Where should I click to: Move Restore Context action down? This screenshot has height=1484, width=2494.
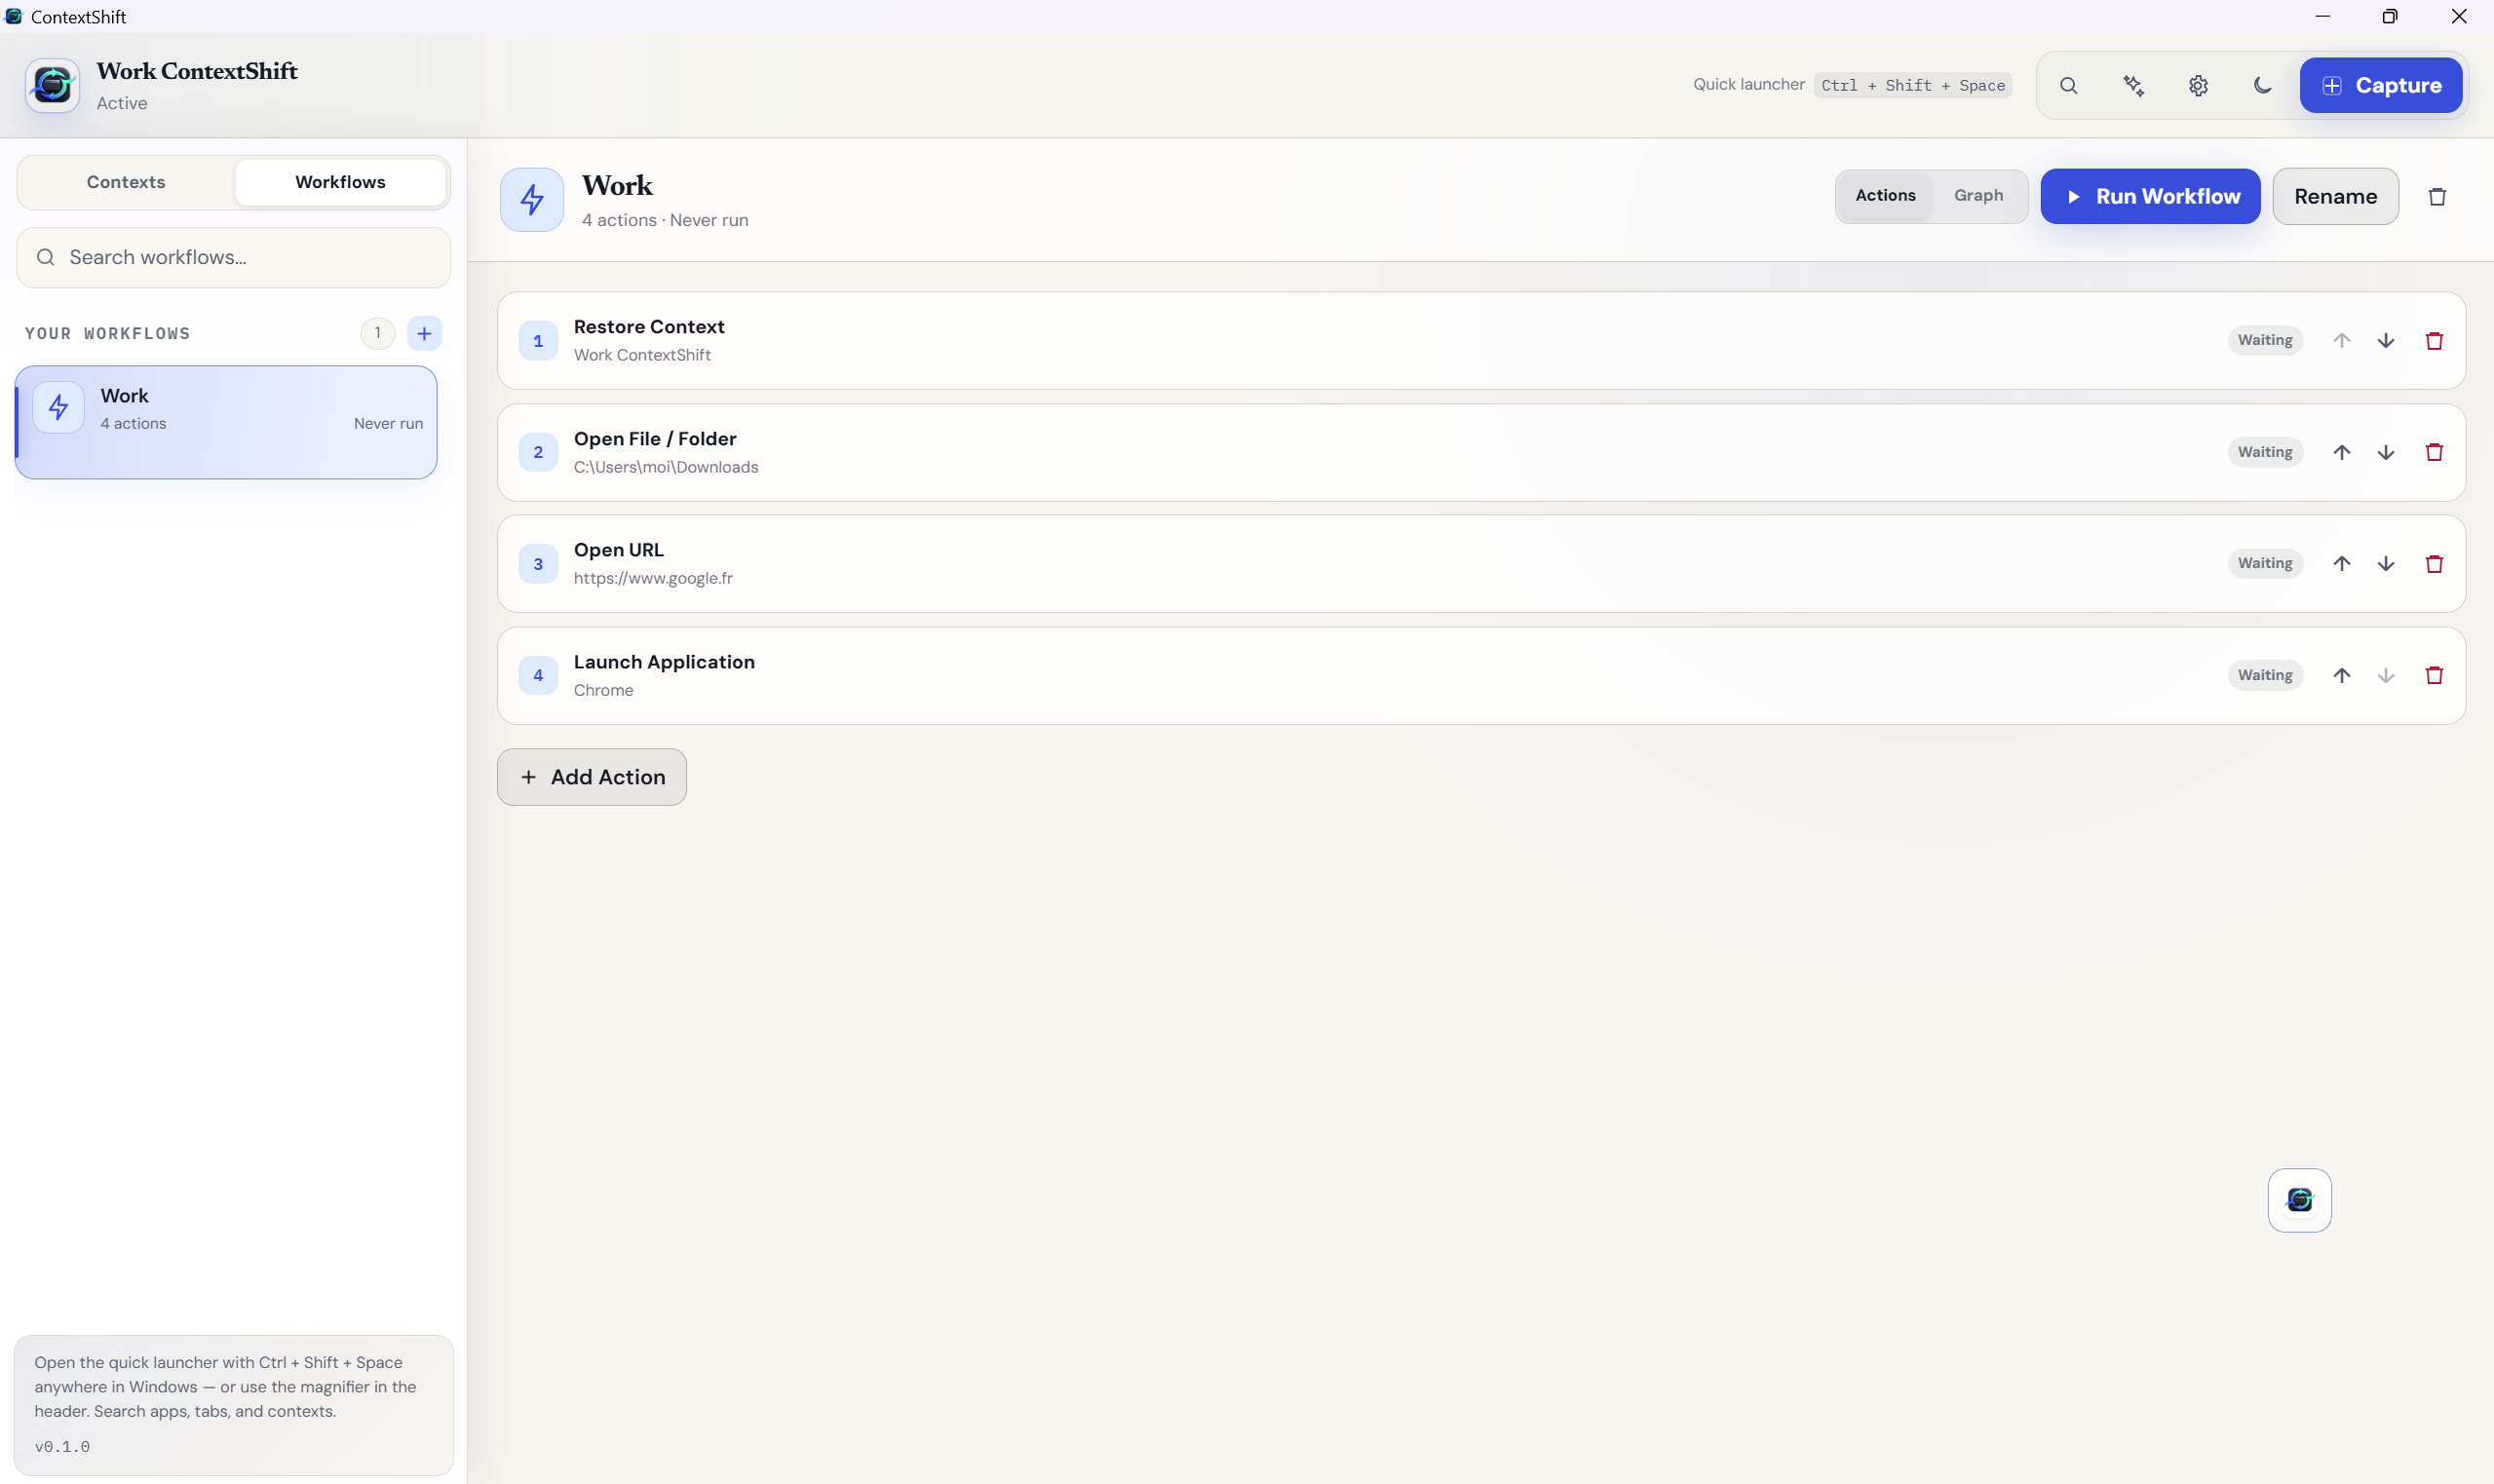[x=2386, y=340]
